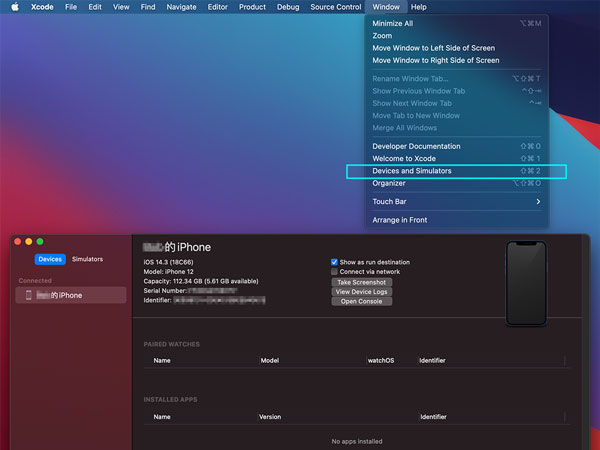Image resolution: width=600 pixels, height=450 pixels.
Task: Enable Show as run destination checkbox
Action: point(335,262)
